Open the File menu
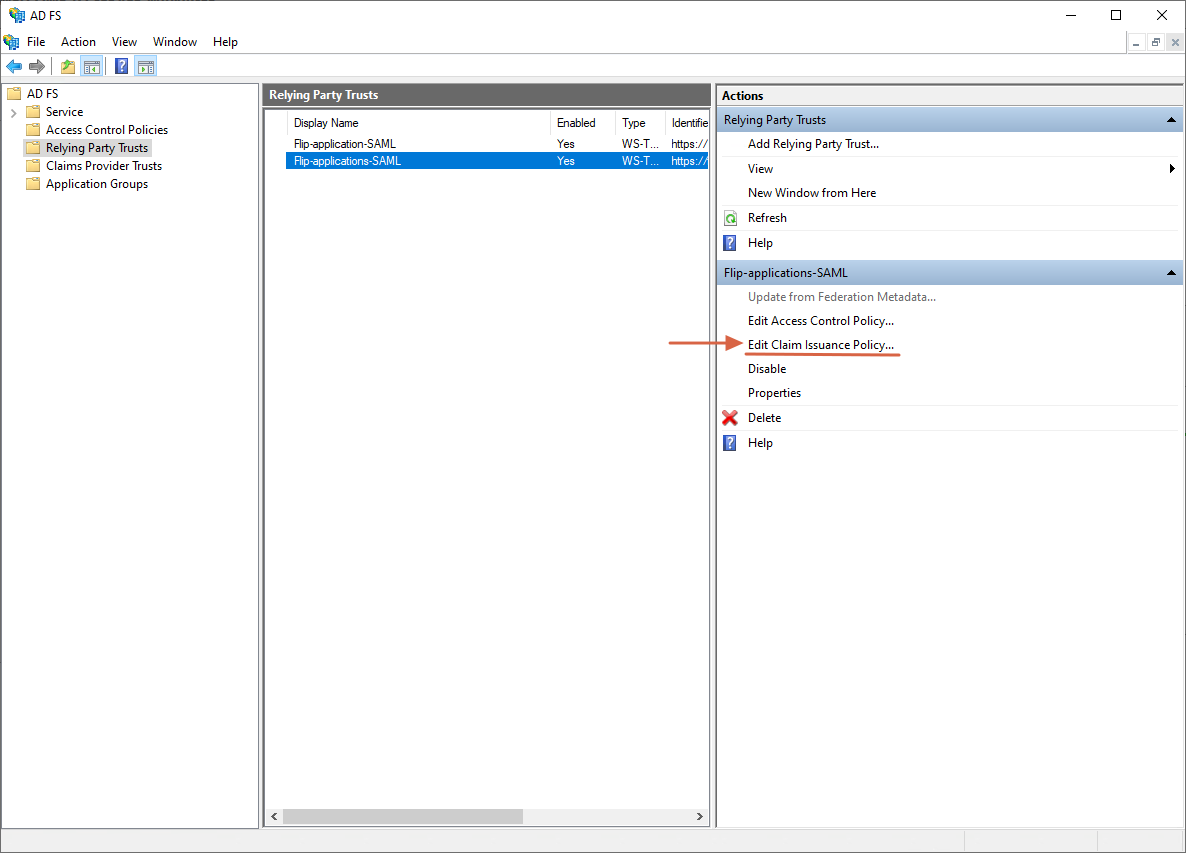The image size is (1186, 853). (x=36, y=42)
